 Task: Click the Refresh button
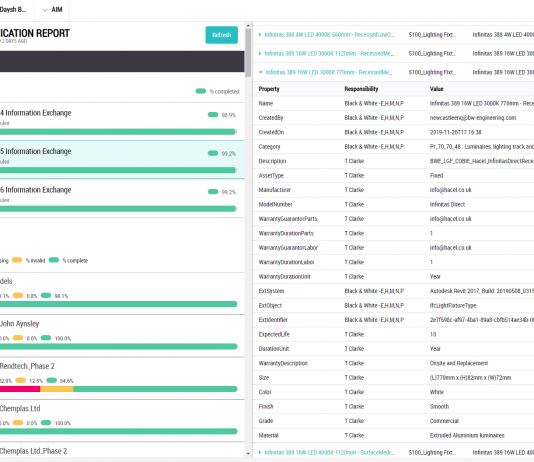[221, 35]
